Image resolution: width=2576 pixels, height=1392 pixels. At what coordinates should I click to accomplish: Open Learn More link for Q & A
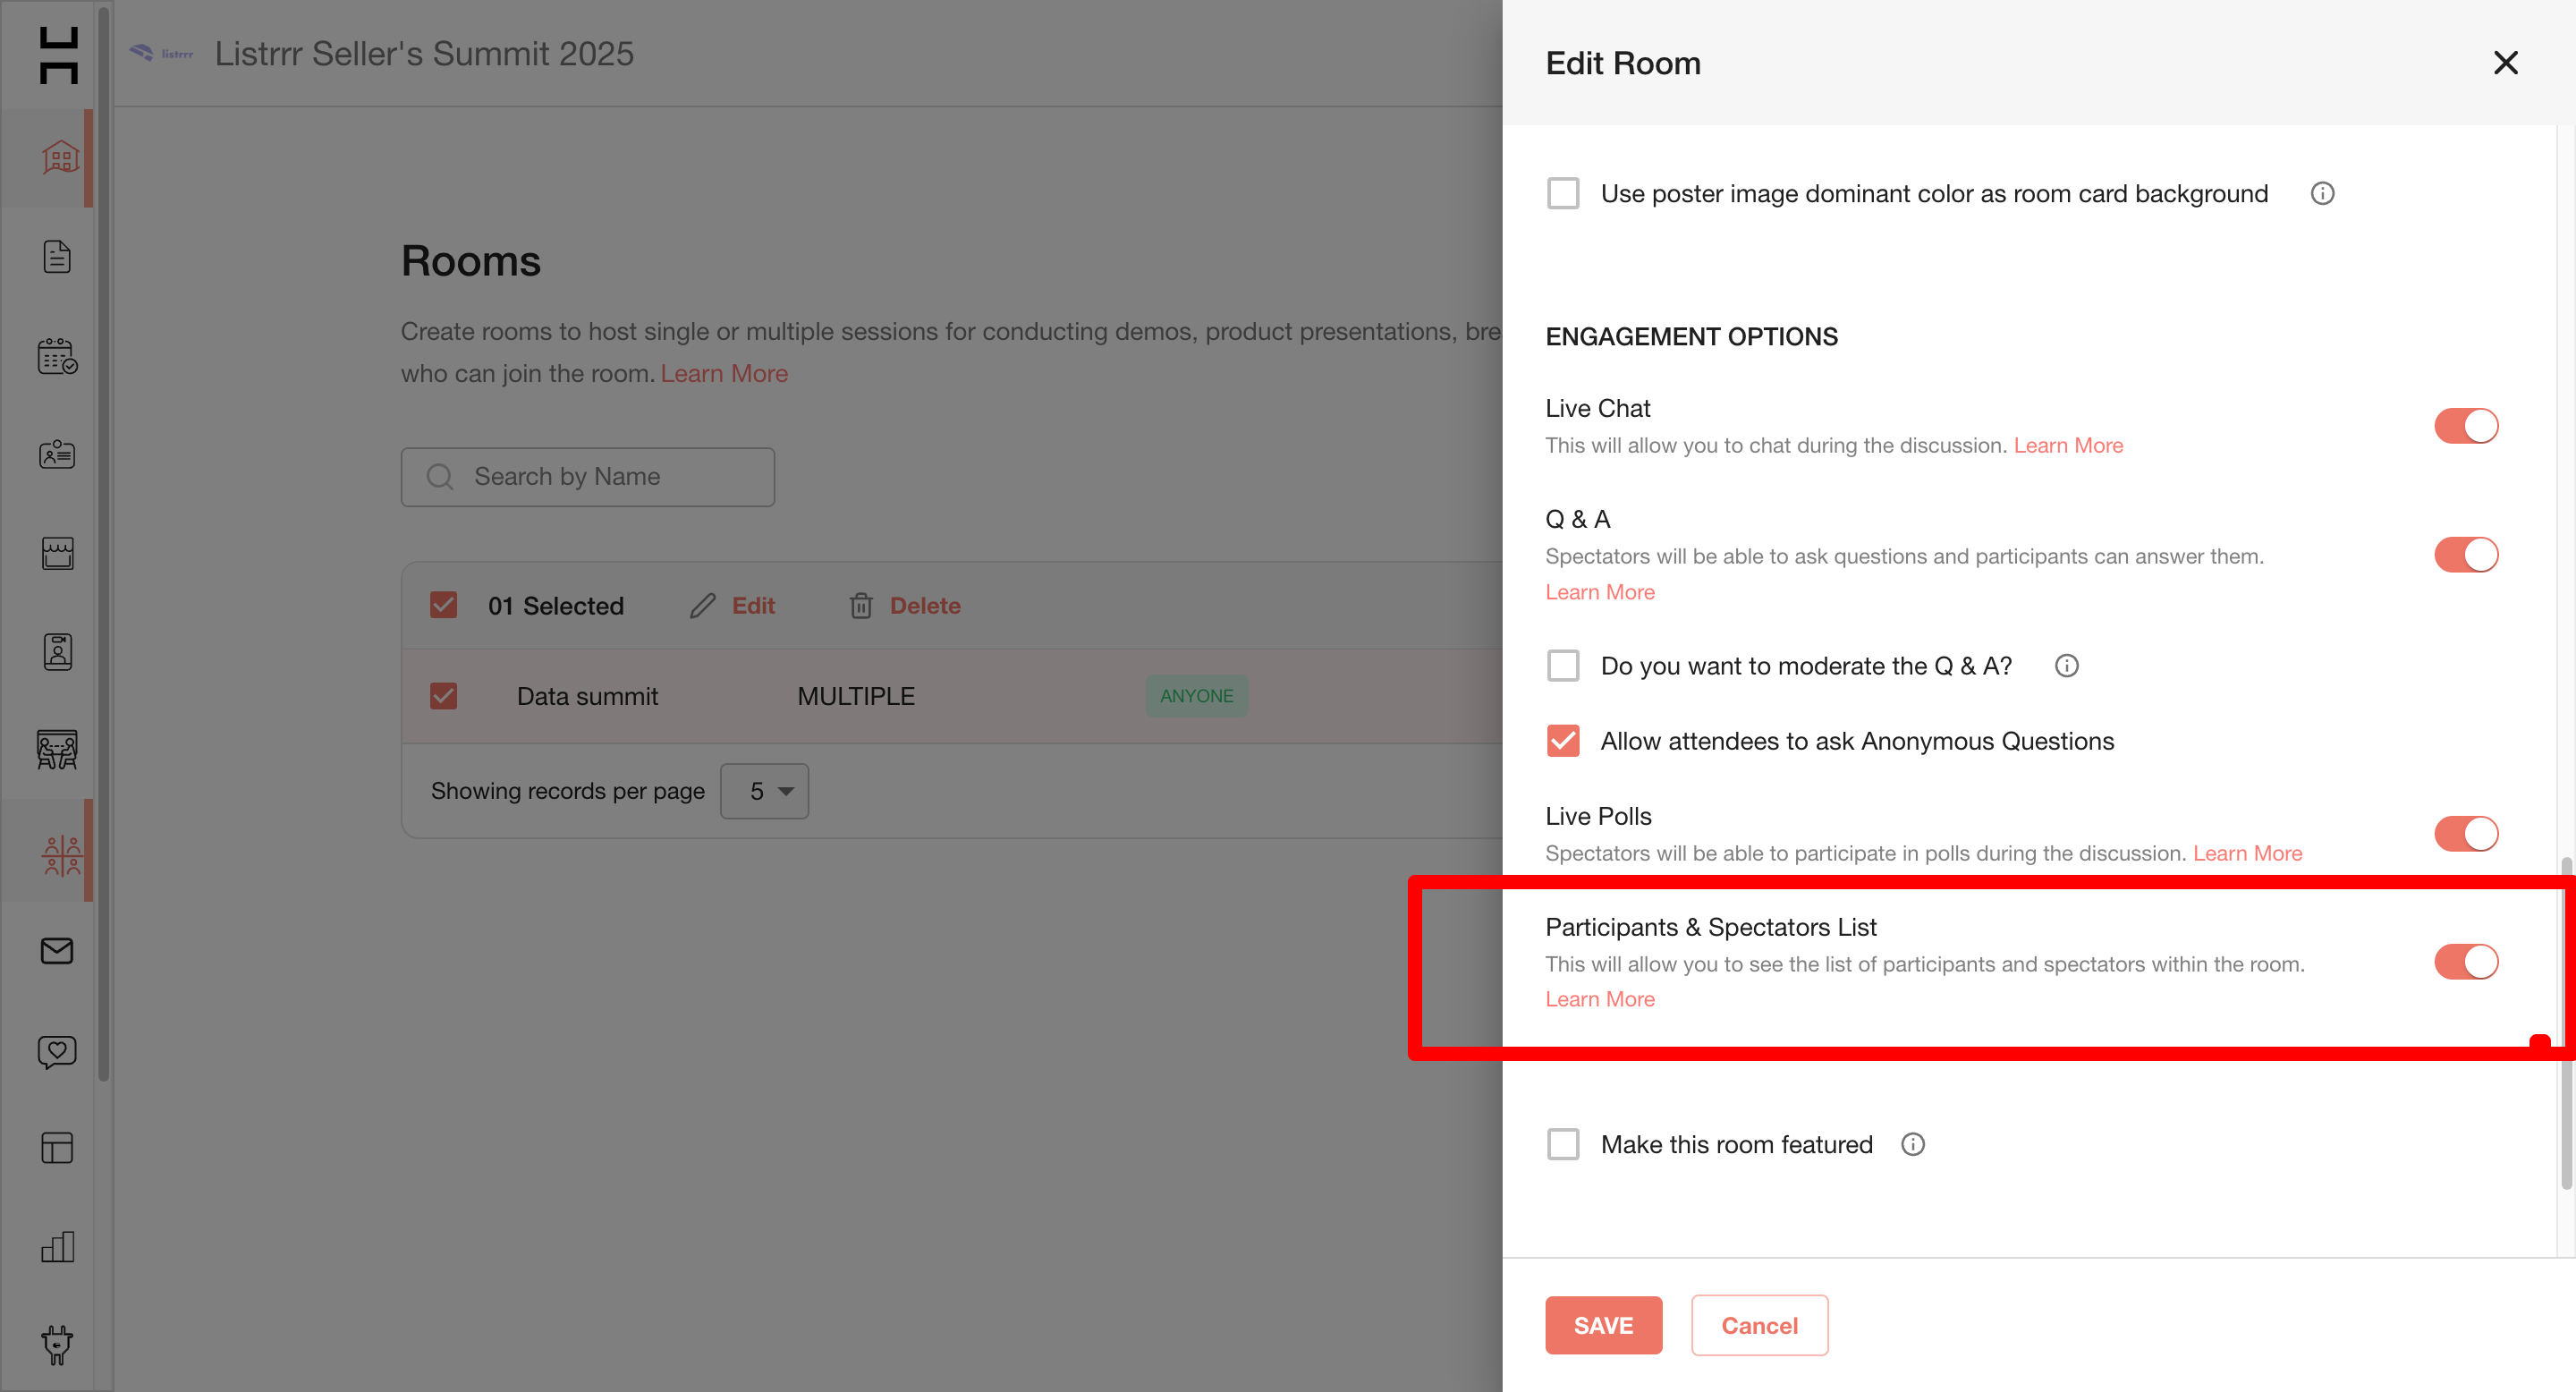tap(1600, 592)
